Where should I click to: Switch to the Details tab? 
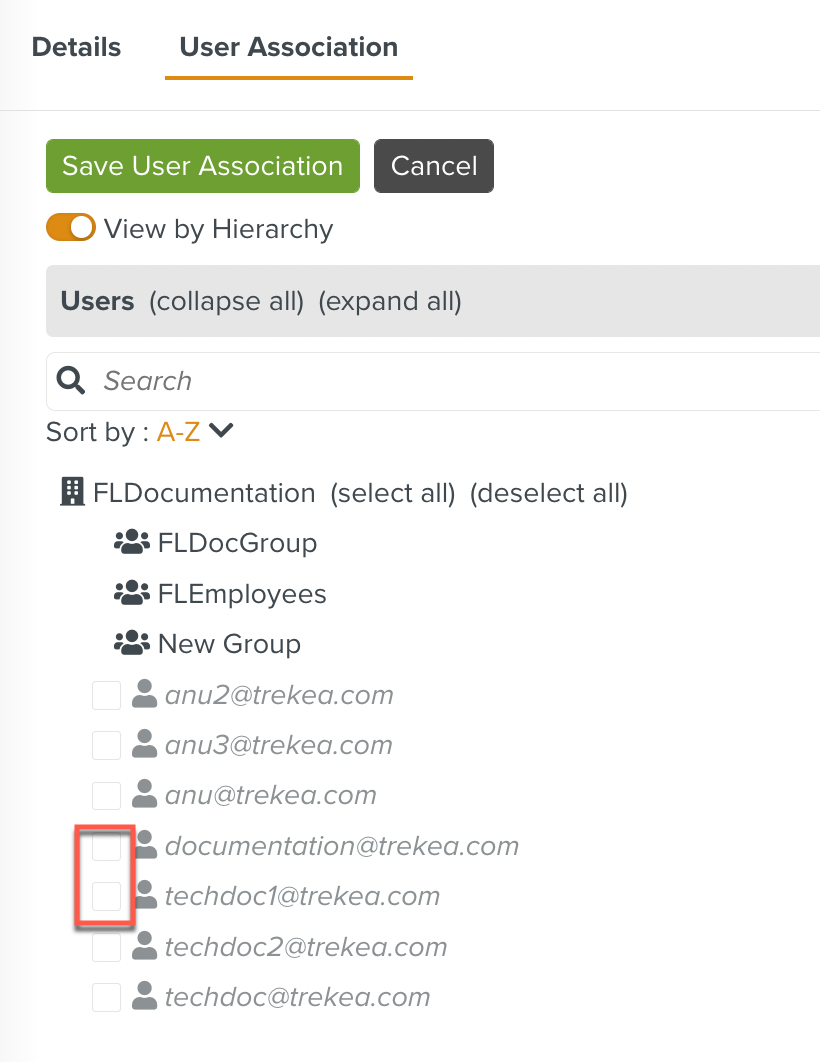coord(76,47)
